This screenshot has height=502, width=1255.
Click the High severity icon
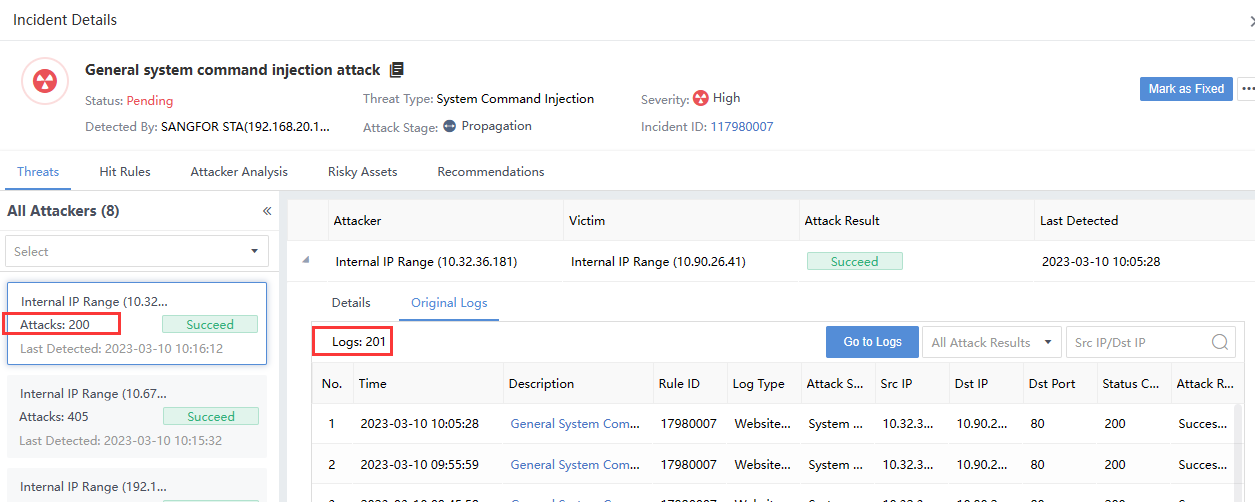700,98
